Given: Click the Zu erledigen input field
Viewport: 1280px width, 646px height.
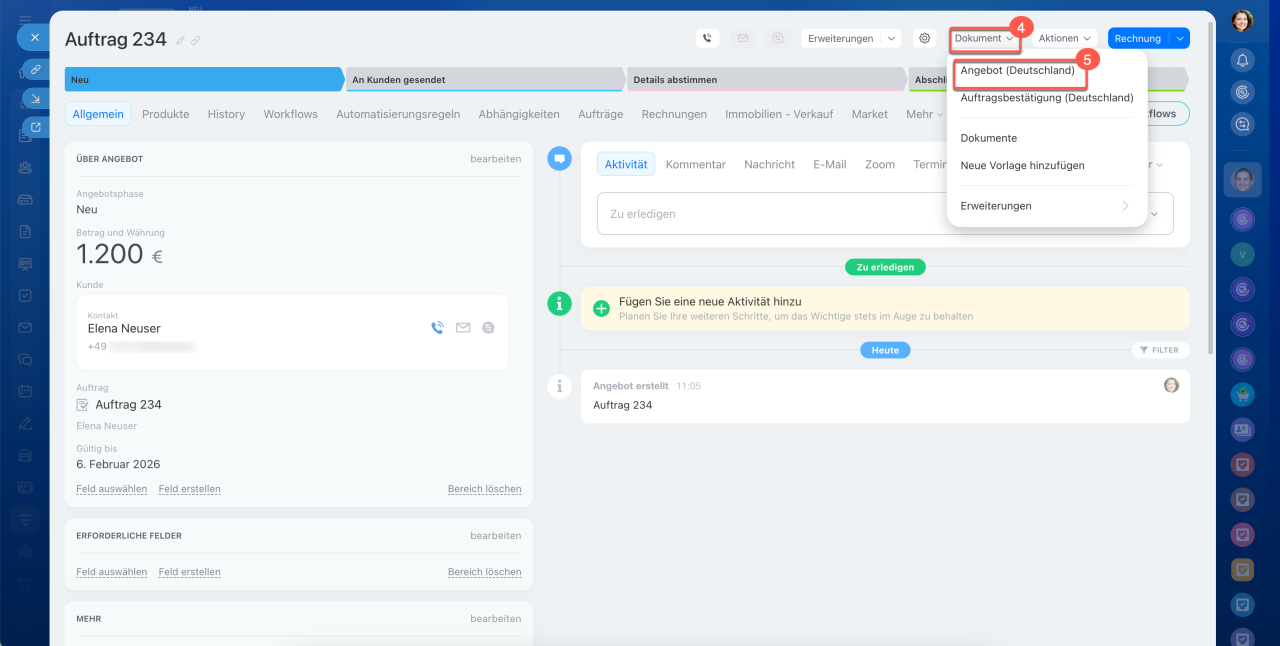Looking at the screenshot, I should [760, 214].
